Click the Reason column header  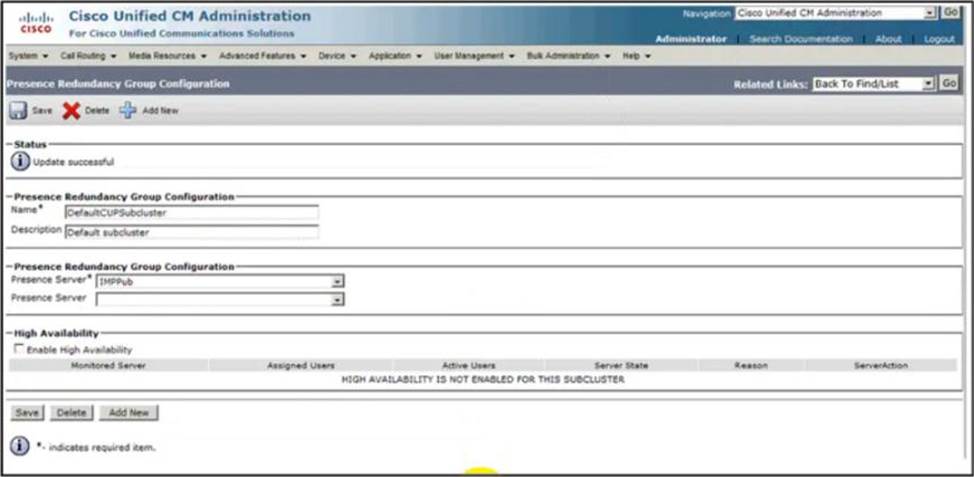point(751,366)
